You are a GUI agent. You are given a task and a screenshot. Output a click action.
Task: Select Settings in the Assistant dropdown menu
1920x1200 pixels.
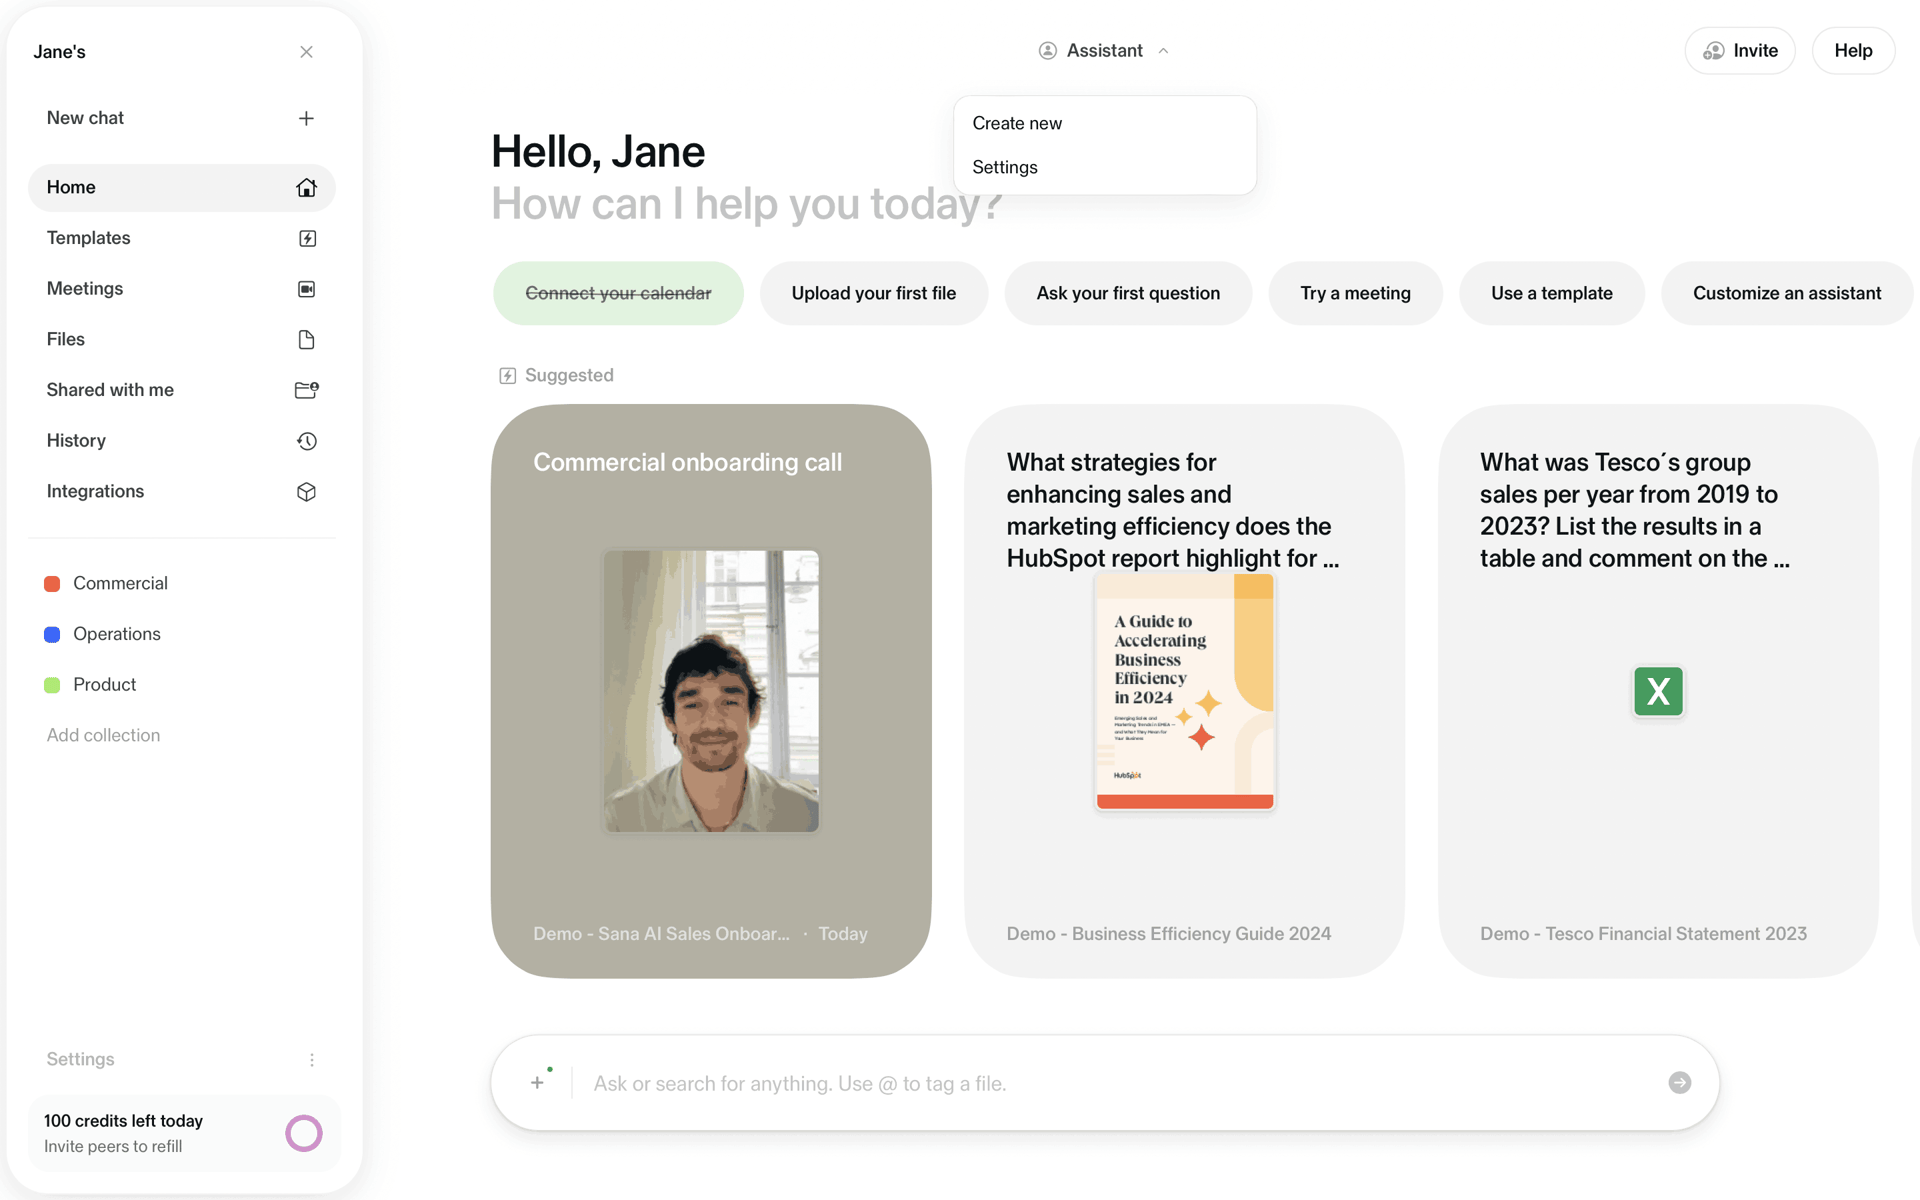pos(1104,167)
